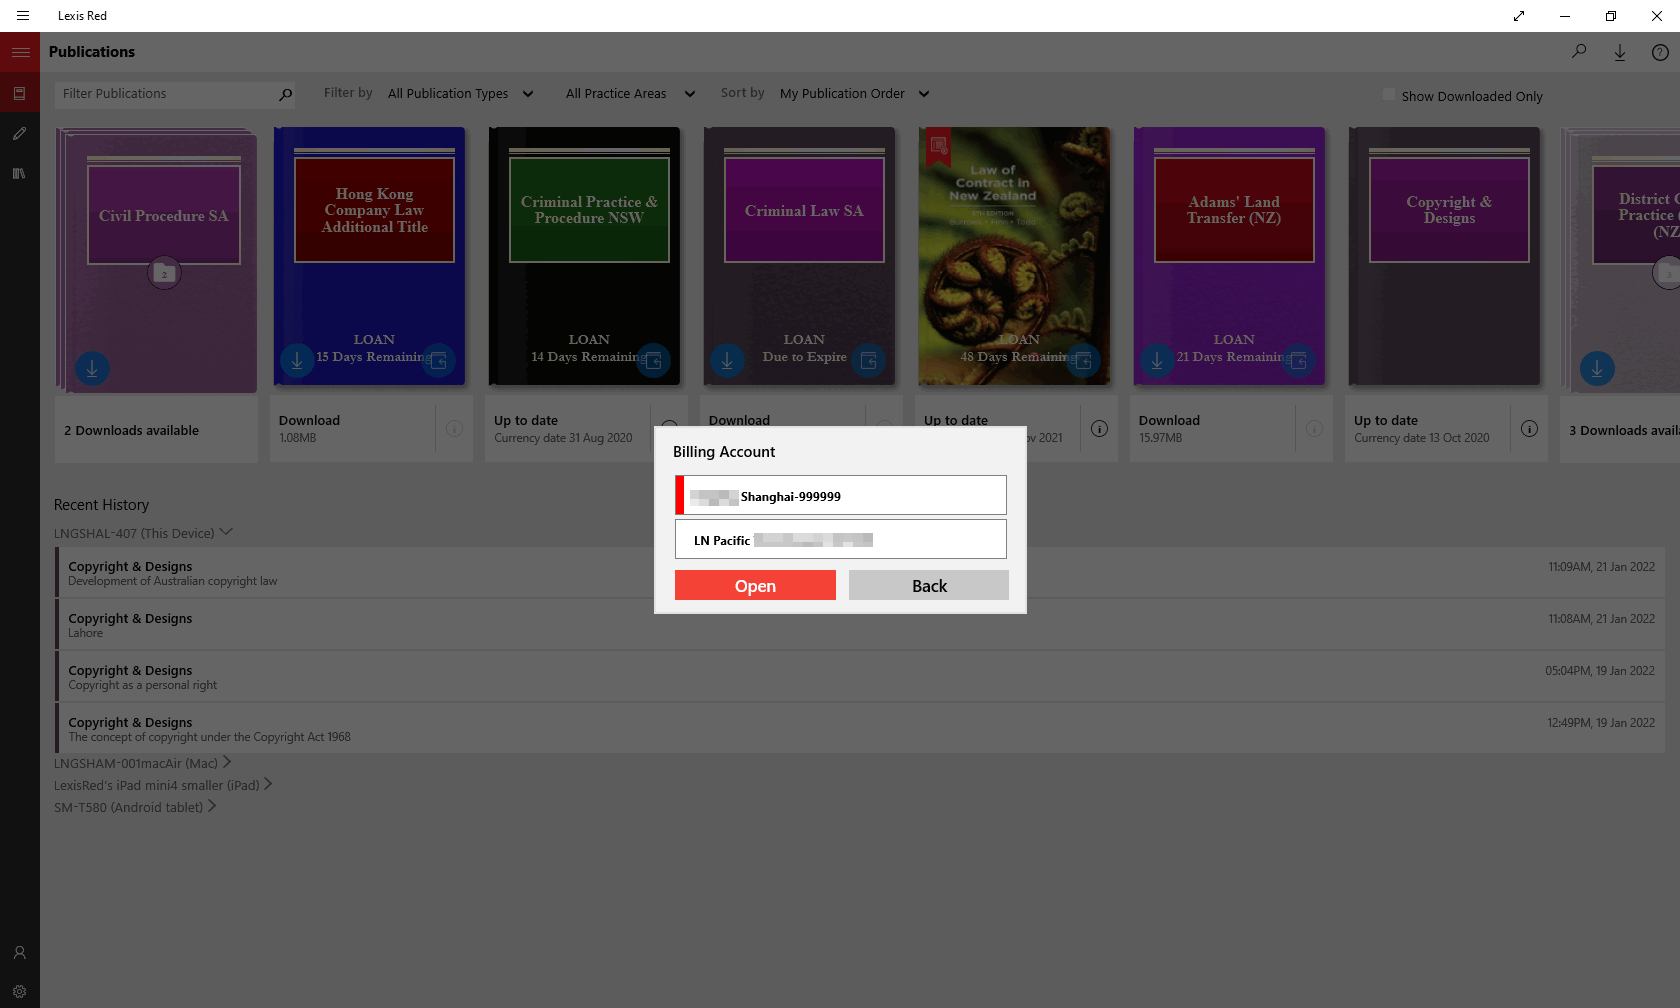The width and height of the screenshot is (1680, 1008).
Task: Open help via the question mark icon
Action: coord(1662,51)
